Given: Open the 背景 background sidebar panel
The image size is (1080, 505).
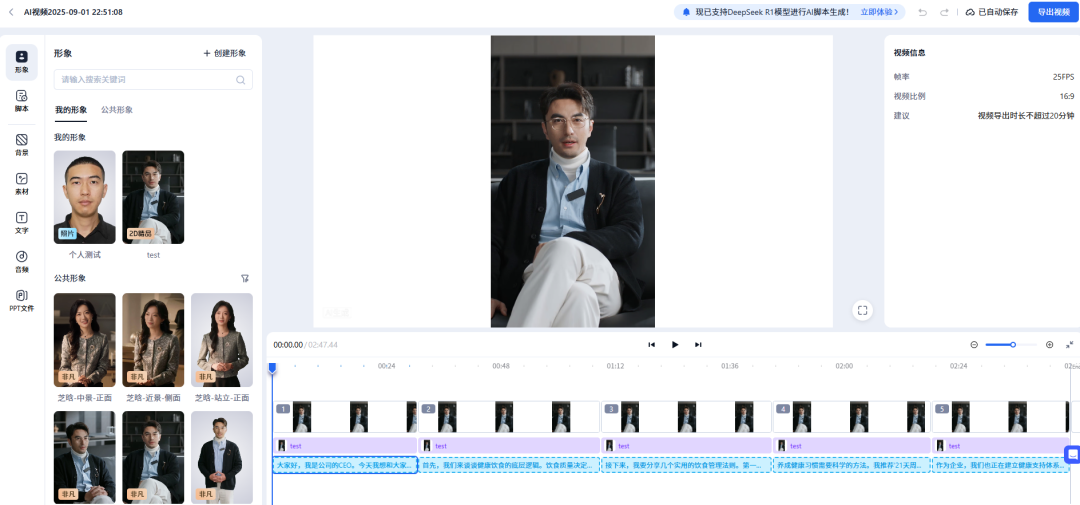Looking at the screenshot, I should [x=21, y=145].
